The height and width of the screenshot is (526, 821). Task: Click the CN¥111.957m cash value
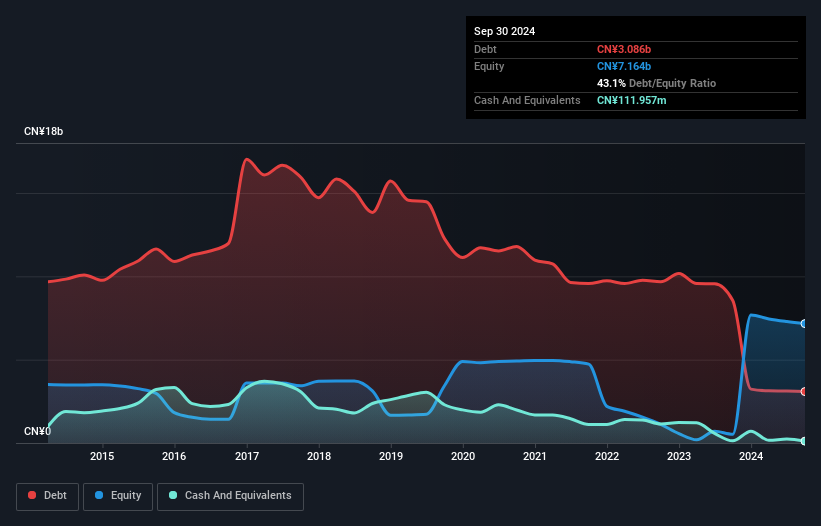631,100
